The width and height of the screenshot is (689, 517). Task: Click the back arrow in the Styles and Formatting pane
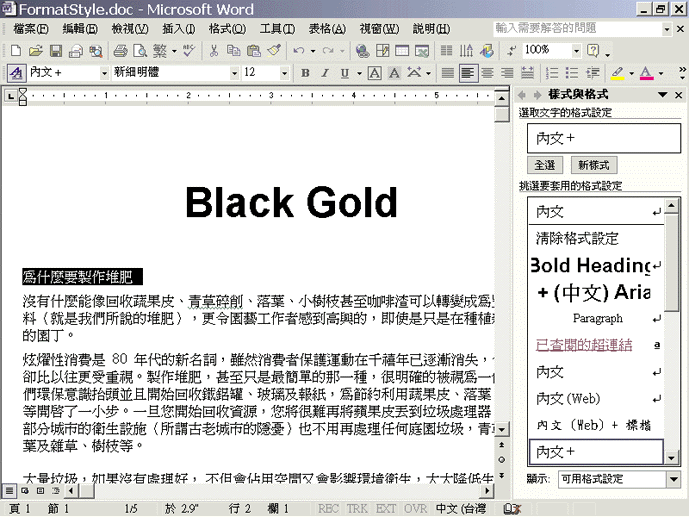tap(522, 94)
